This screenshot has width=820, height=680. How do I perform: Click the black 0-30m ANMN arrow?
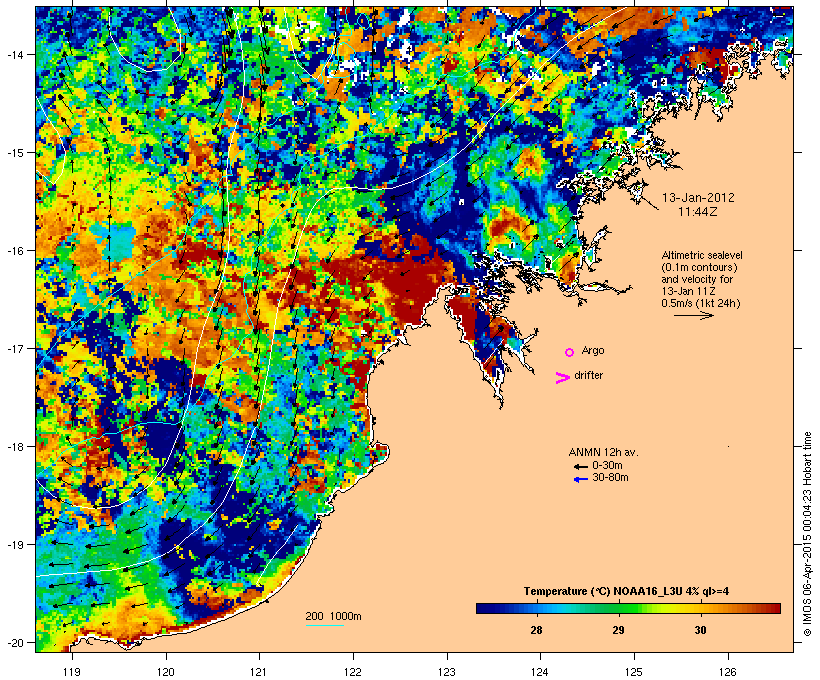580,467
